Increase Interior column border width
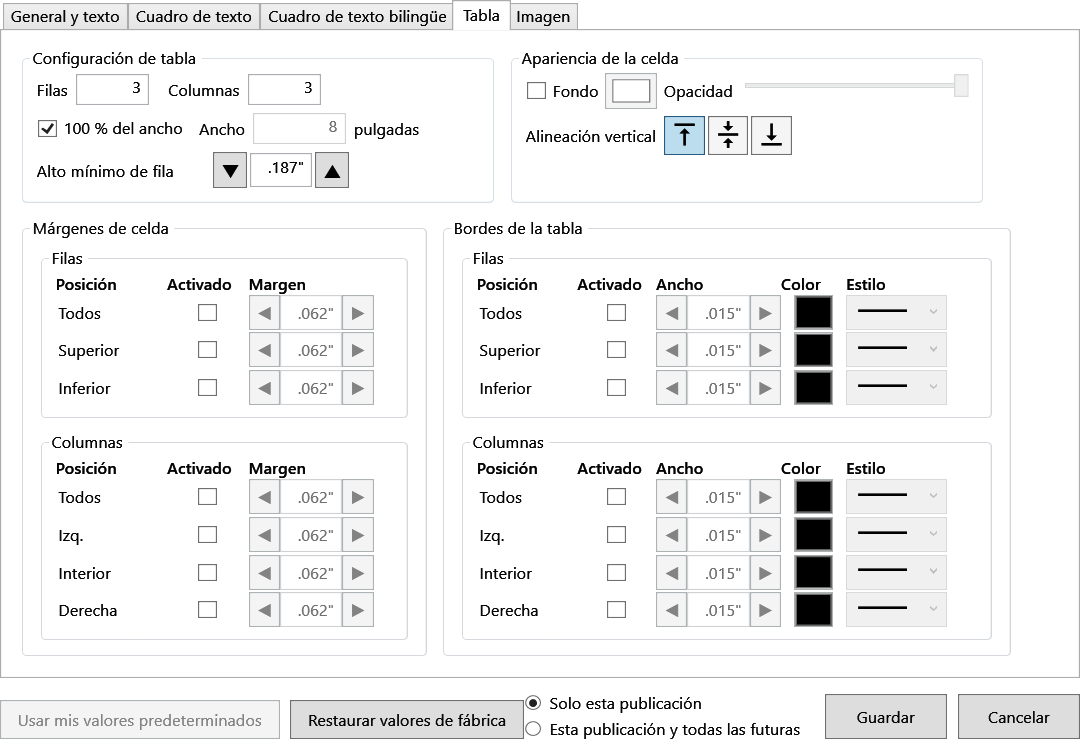Viewport: 1080px width, 740px height. pyautogui.click(x=765, y=573)
